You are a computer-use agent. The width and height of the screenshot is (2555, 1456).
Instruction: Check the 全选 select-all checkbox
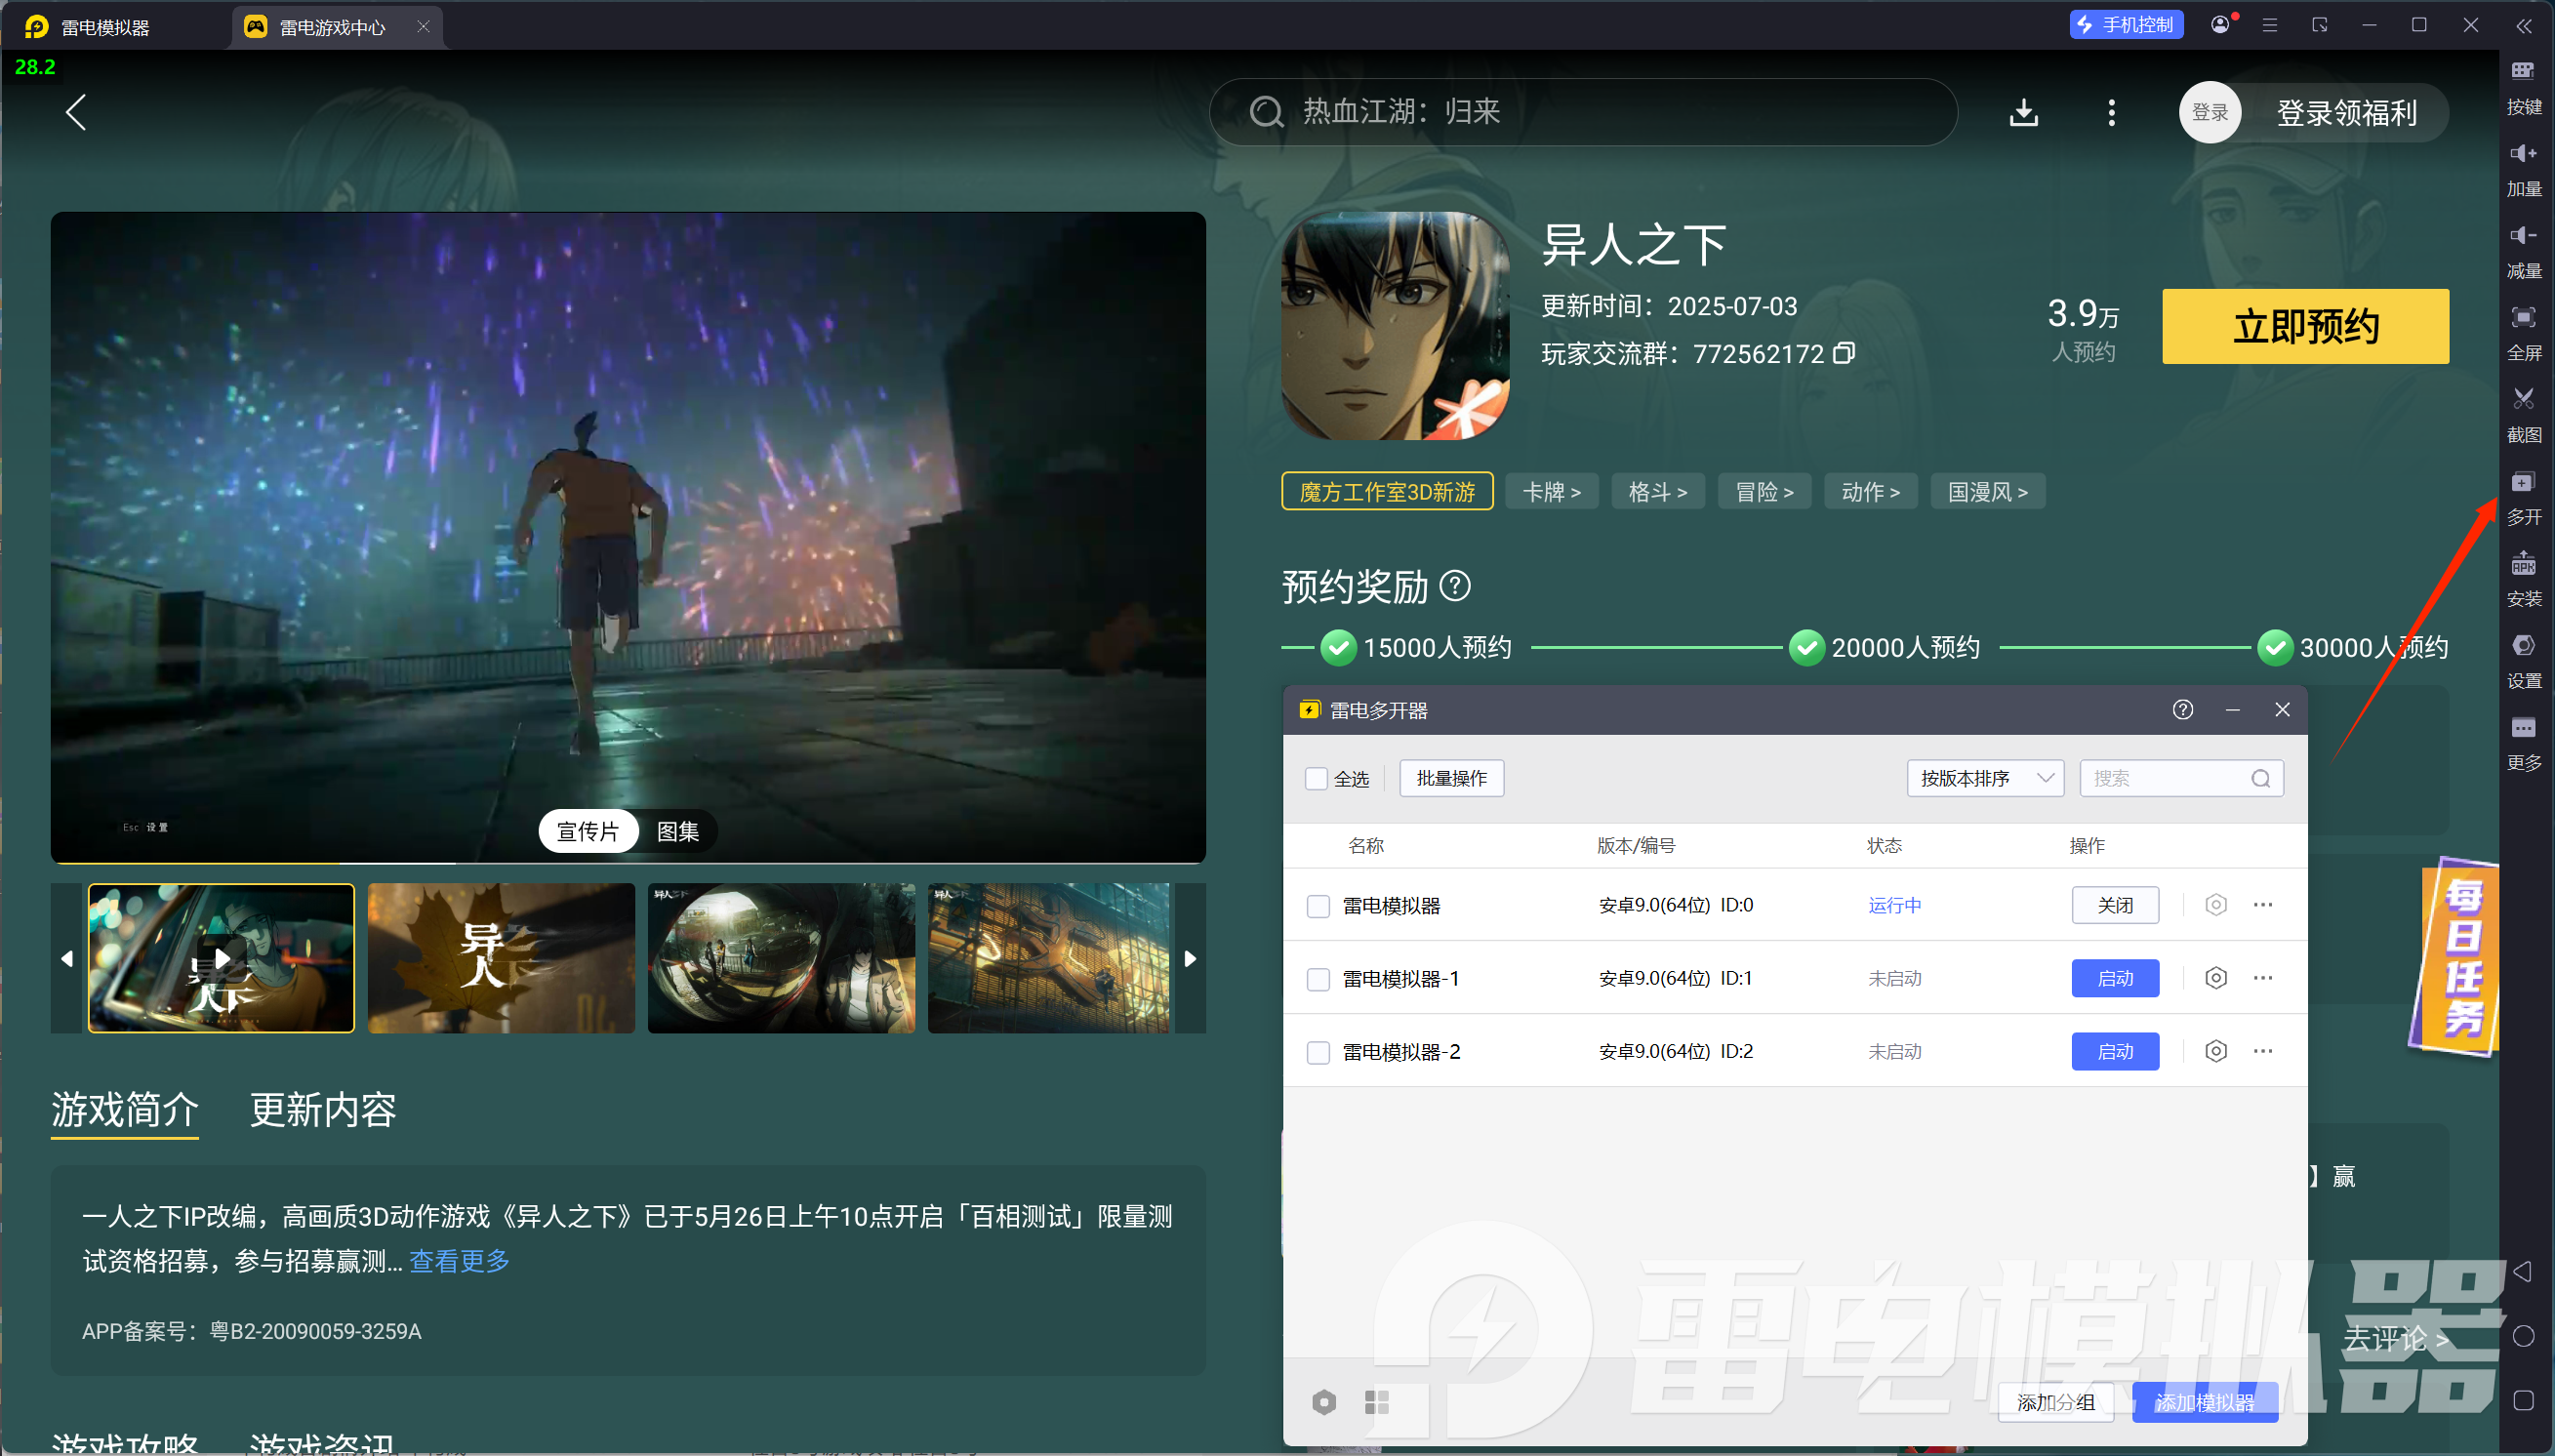1316,779
